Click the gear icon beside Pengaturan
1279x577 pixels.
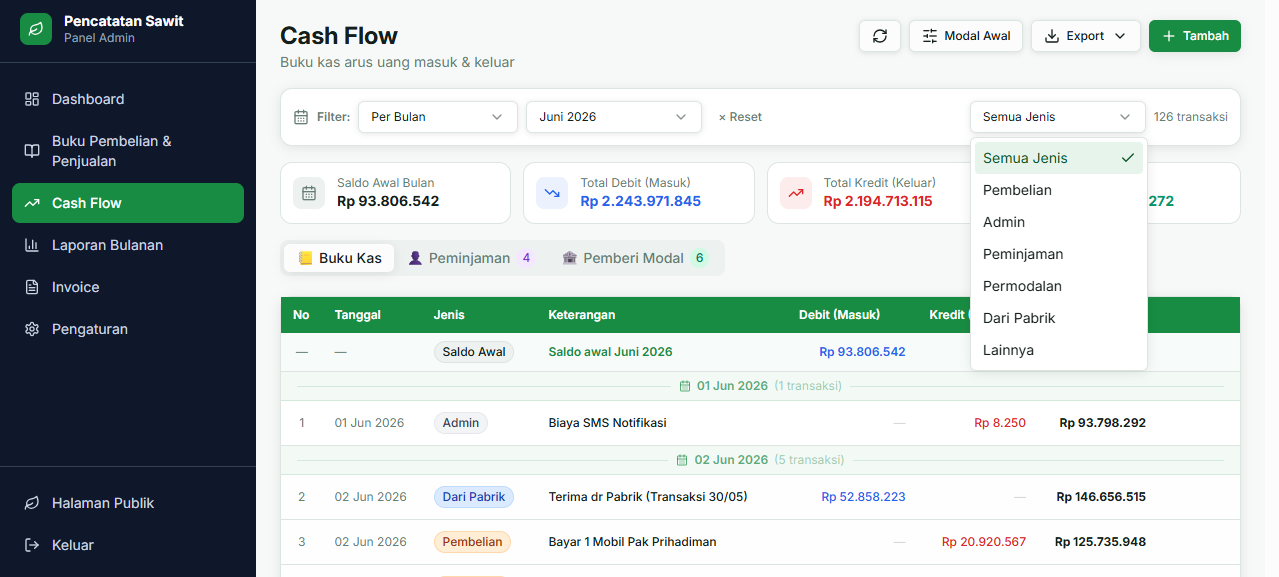tap(32, 329)
